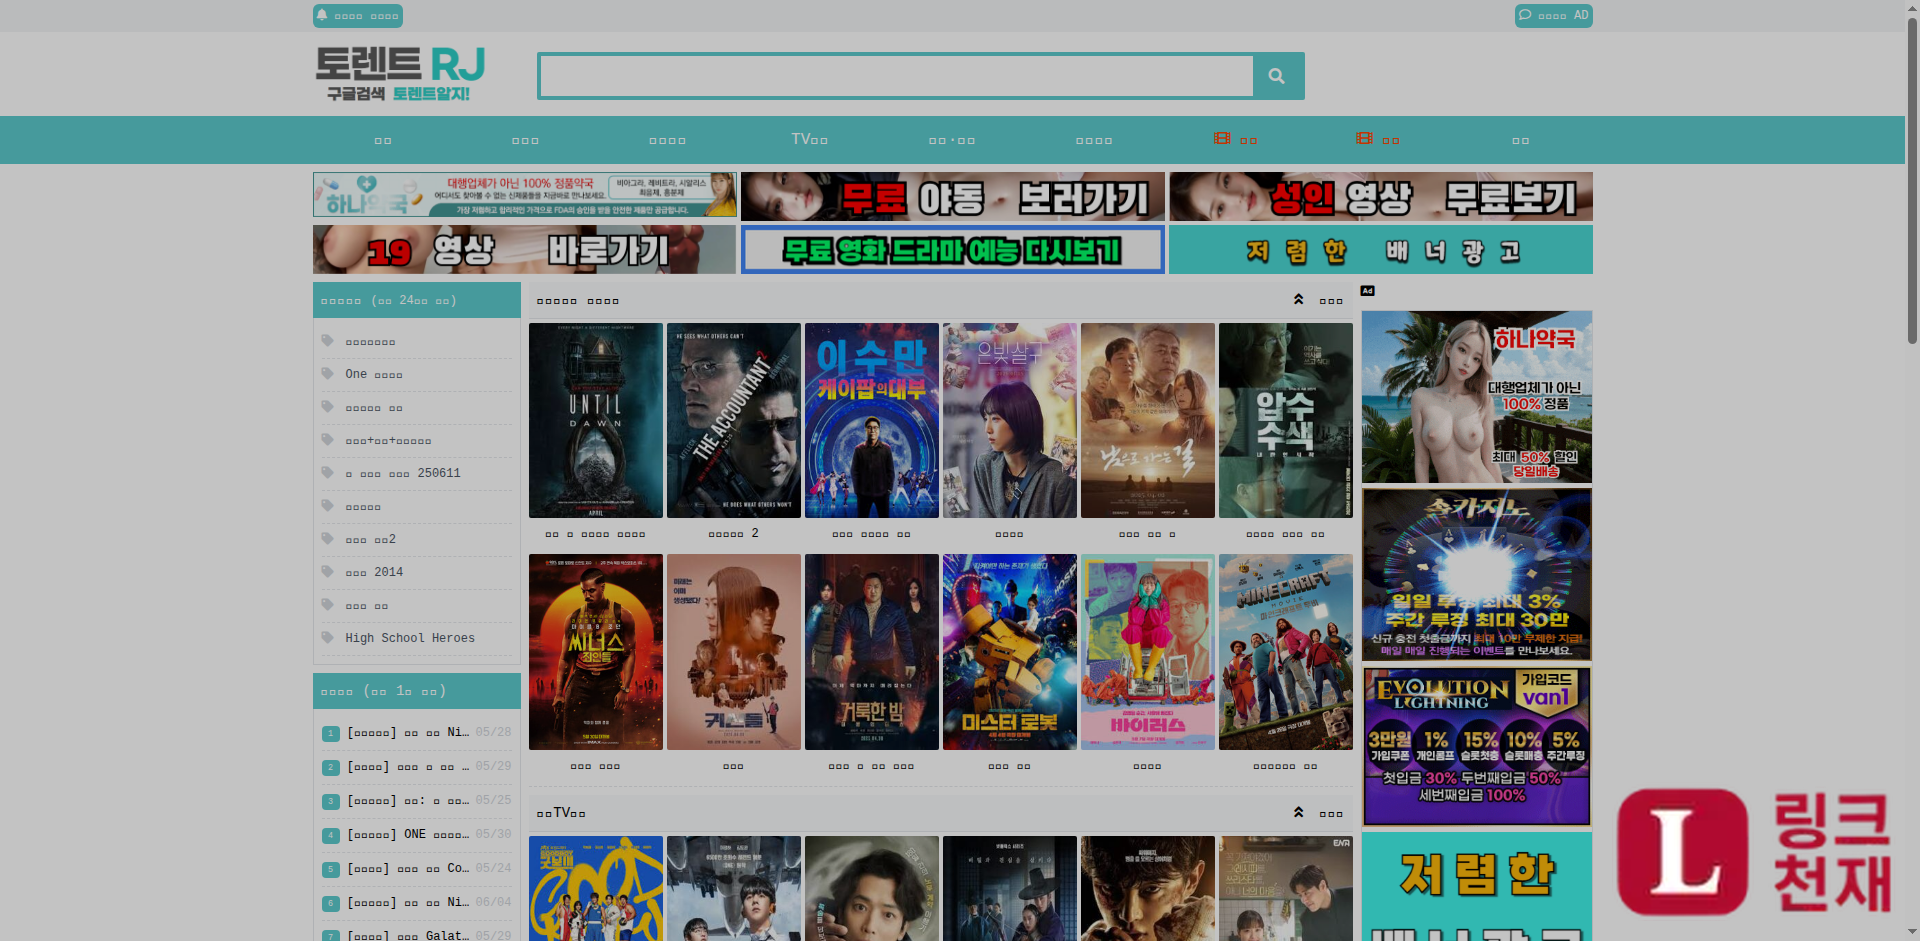Click the number 3 rank badge

[331, 801]
